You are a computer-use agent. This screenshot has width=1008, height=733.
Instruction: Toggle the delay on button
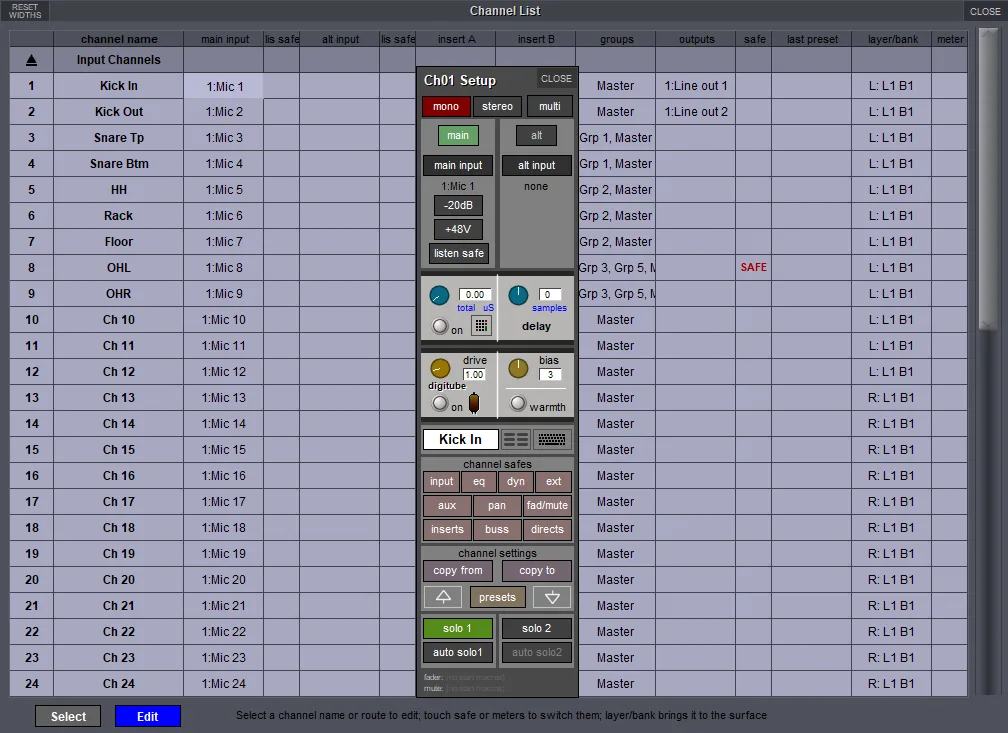coord(440,327)
